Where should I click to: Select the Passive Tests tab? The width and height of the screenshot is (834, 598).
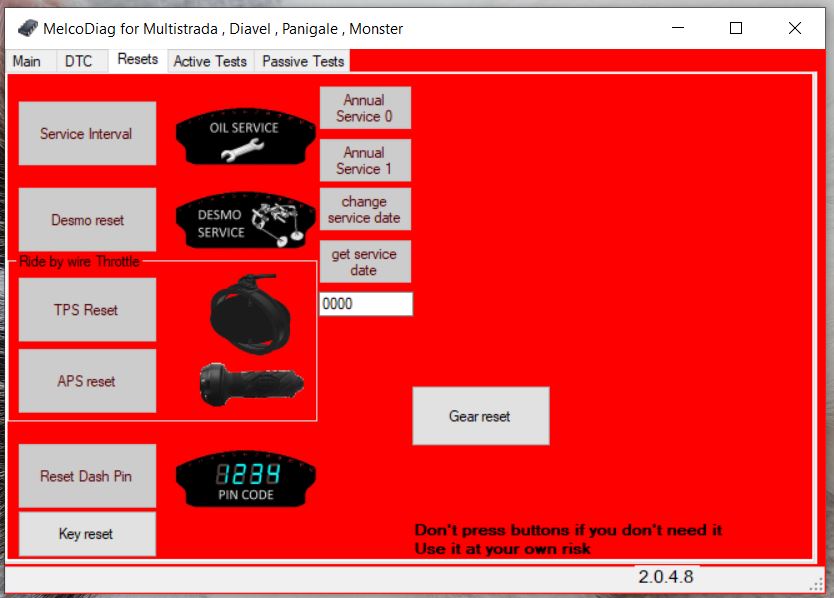tap(303, 61)
